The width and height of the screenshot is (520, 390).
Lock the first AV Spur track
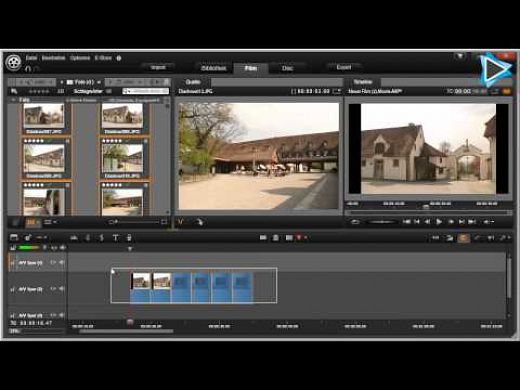click(x=53, y=263)
